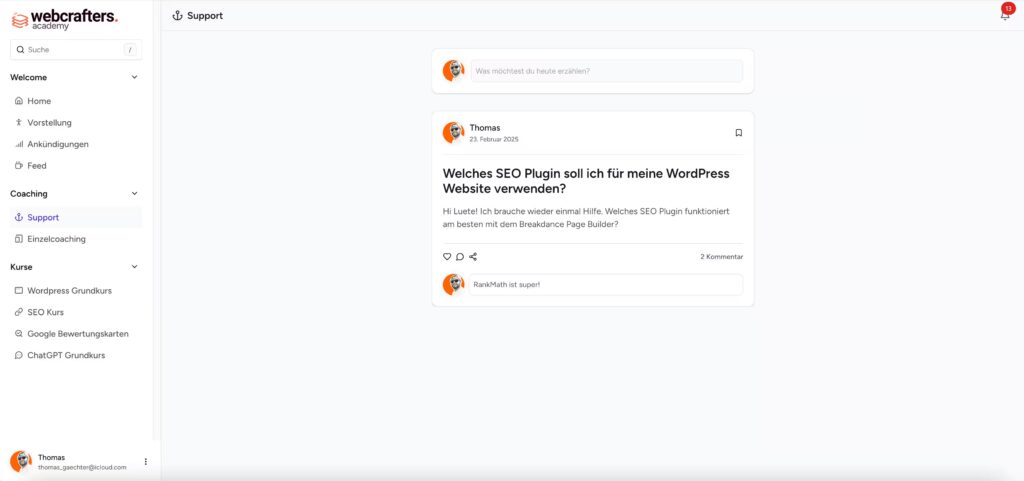Click Thomas's avatar in the post header

click(x=453, y=132)
